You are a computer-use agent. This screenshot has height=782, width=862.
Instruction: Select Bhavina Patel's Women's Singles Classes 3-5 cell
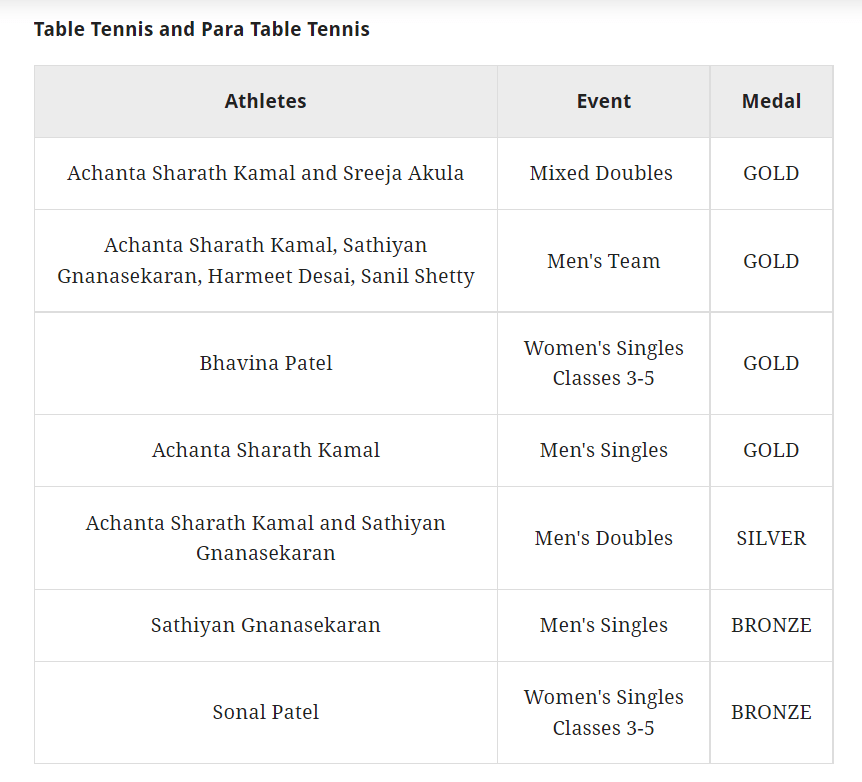tap(603, 363)
